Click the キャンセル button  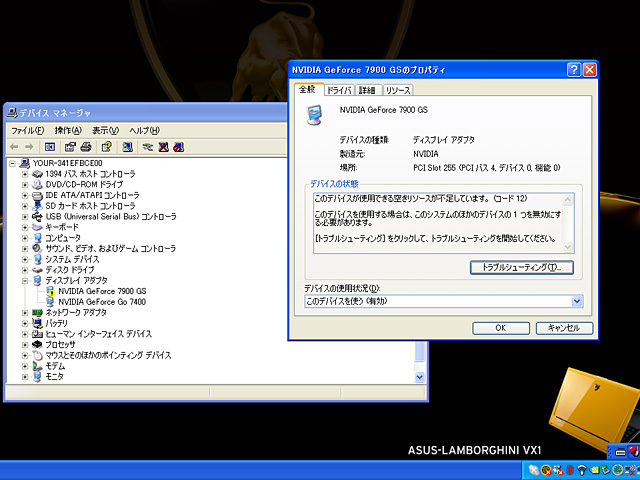click(x=564, y=328)
